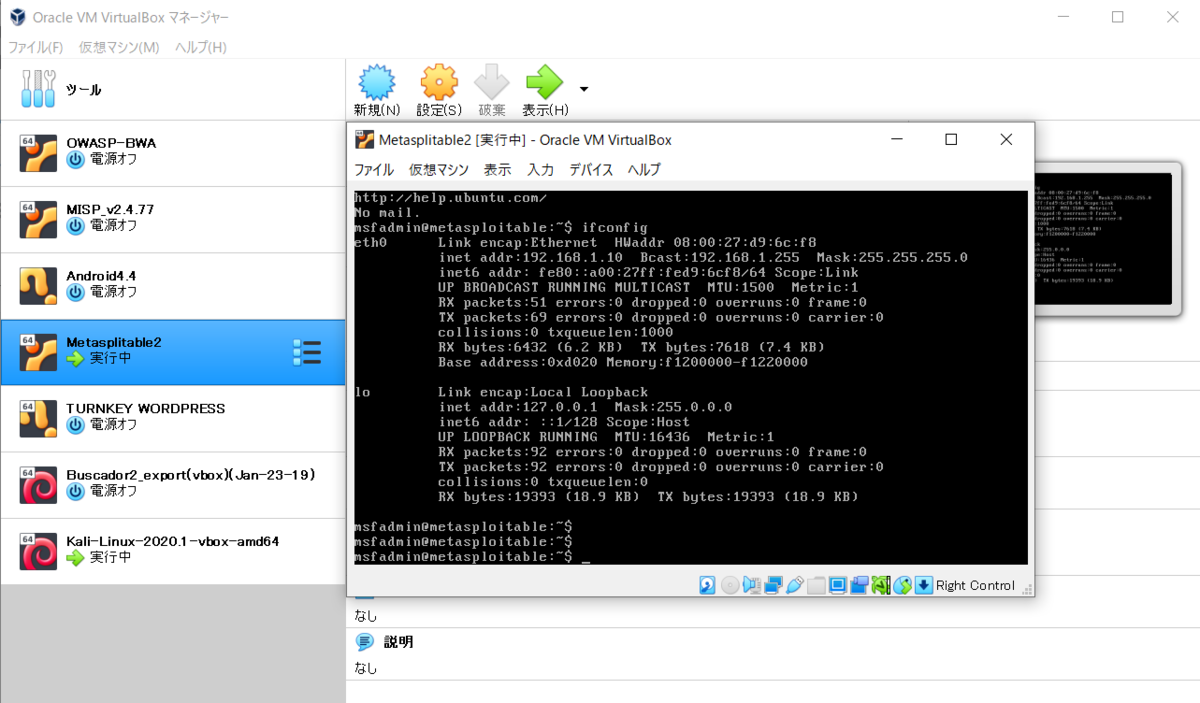Select the Kali-Linux-2020.1-vbox-amd64 virtual machine

pyautogui.click(x=172, y=551)
